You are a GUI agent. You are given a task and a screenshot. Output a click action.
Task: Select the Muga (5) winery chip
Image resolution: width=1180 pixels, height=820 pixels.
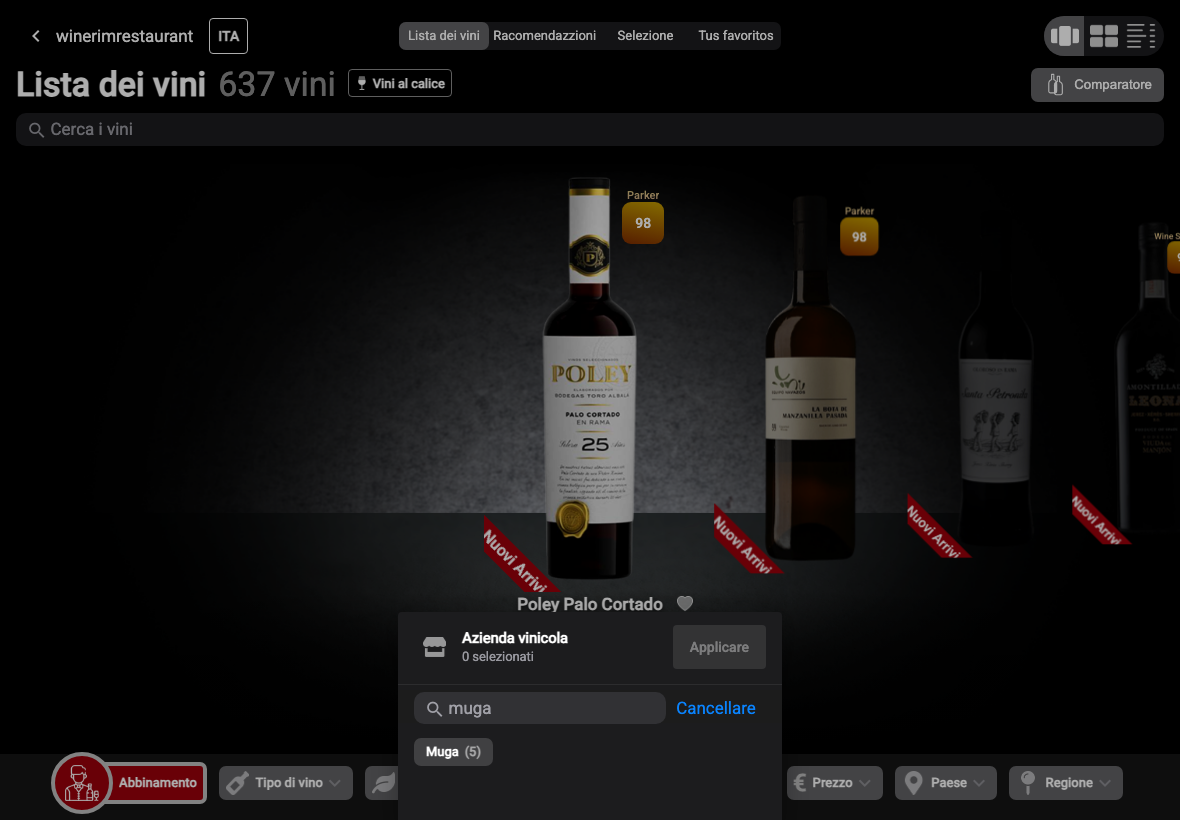tap(453, 752)
